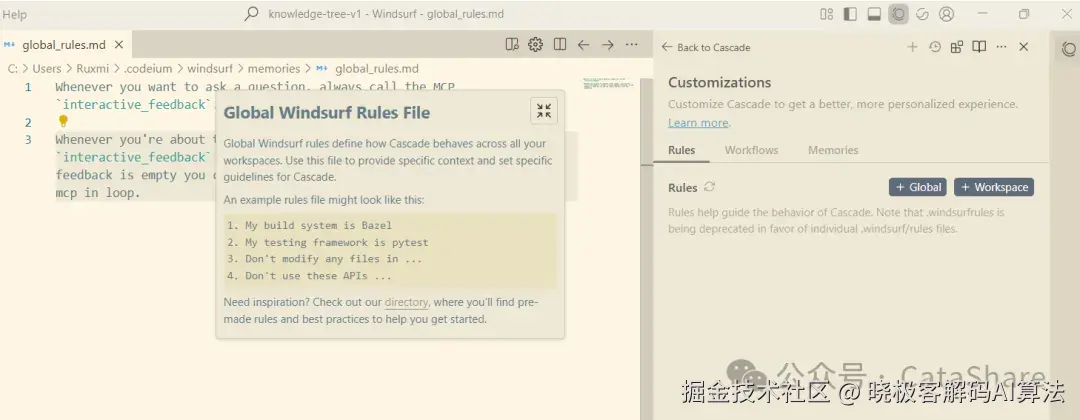This screenshot has height=420, width=1080.
Task: Click global_rules.md in the breadcrumb
Action: pyautogui.click(x=376, y=68)
